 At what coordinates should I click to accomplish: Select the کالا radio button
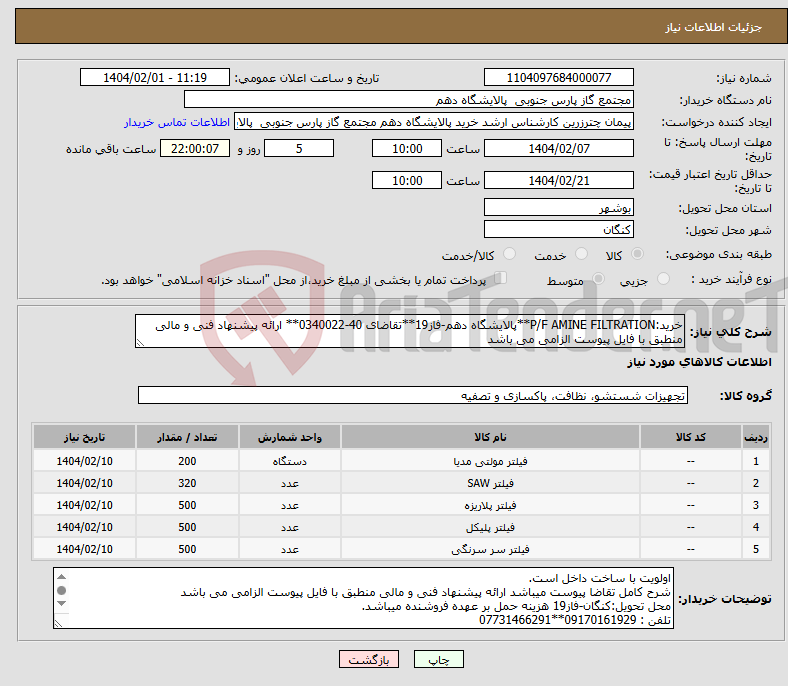tap(639, 256)
